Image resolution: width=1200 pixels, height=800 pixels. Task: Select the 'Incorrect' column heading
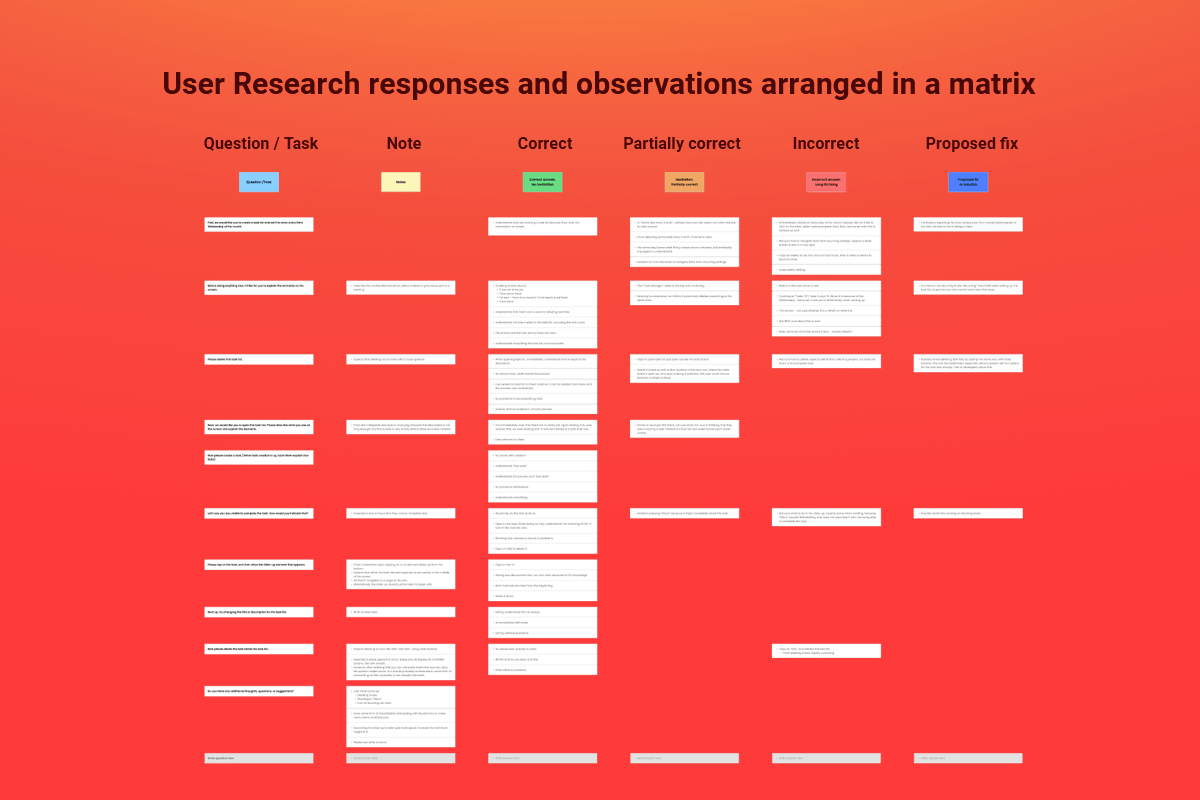(x=826, y=143)
